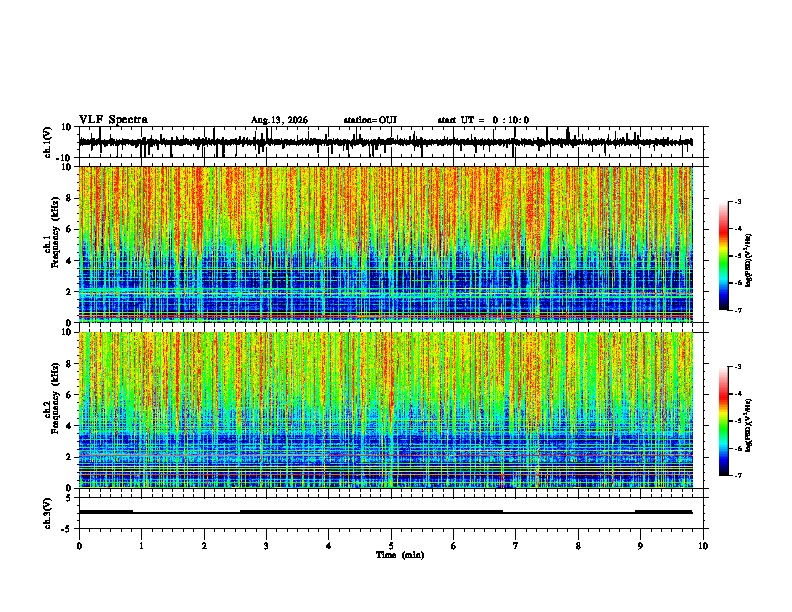This screenshot has height=612, width=792.
Task: Click the "-3" top label of ch.1 colorbar
Action: click(x=738, y=201)
